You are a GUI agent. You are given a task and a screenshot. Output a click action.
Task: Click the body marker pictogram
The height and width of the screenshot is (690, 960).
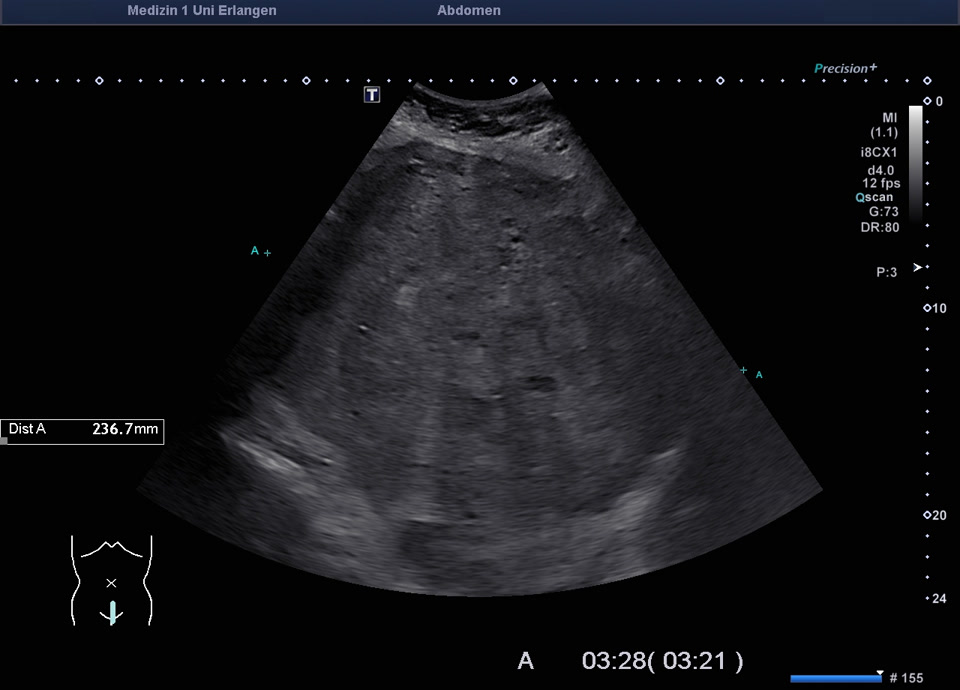tap(111, 580)
